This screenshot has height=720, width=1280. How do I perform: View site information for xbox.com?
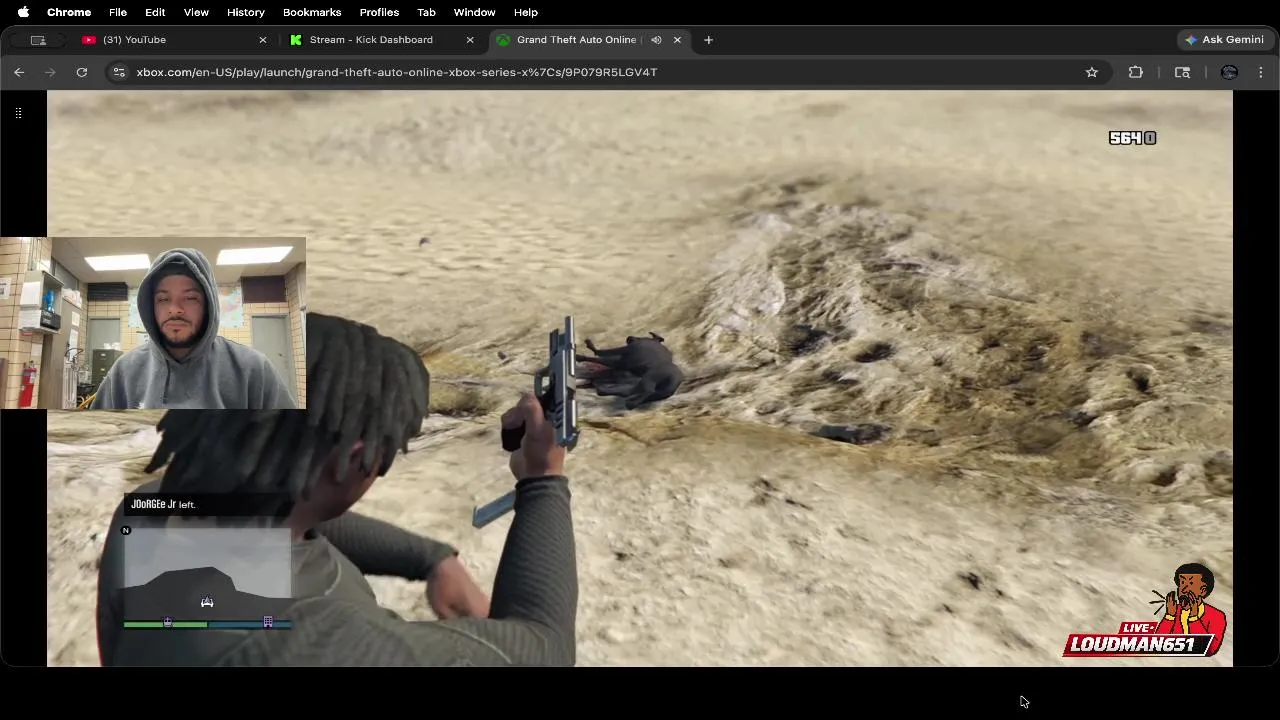tap(119, 72)
